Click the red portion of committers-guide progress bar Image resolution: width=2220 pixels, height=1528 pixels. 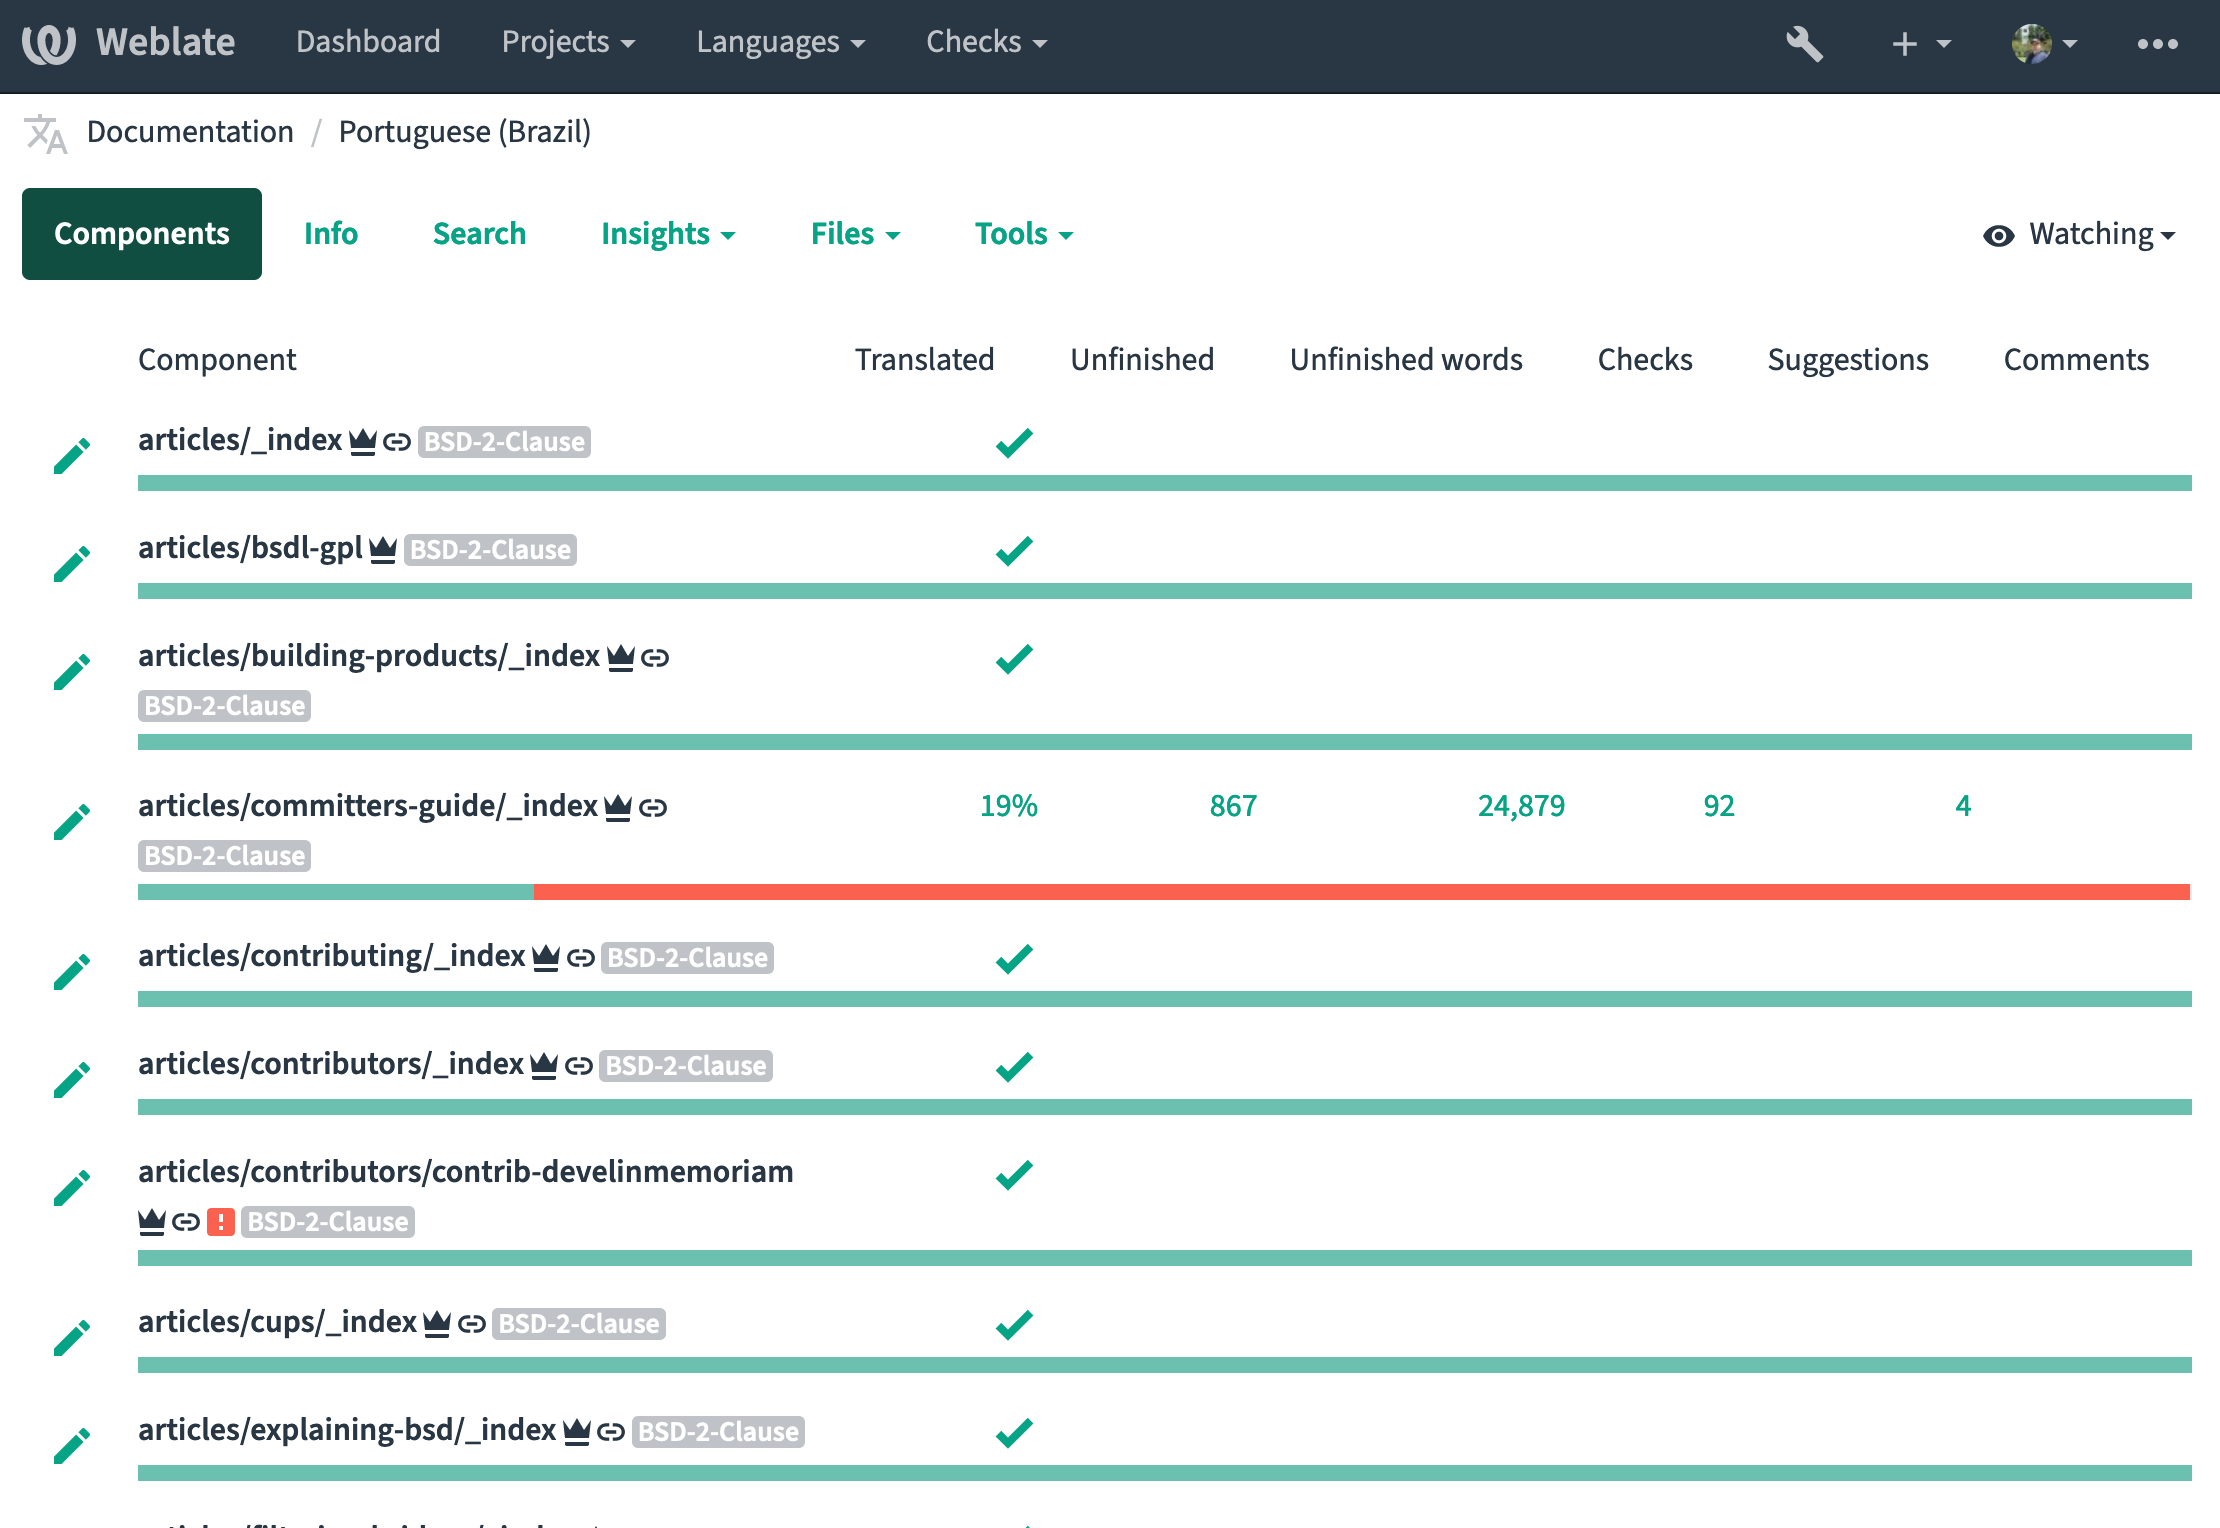1360,892
